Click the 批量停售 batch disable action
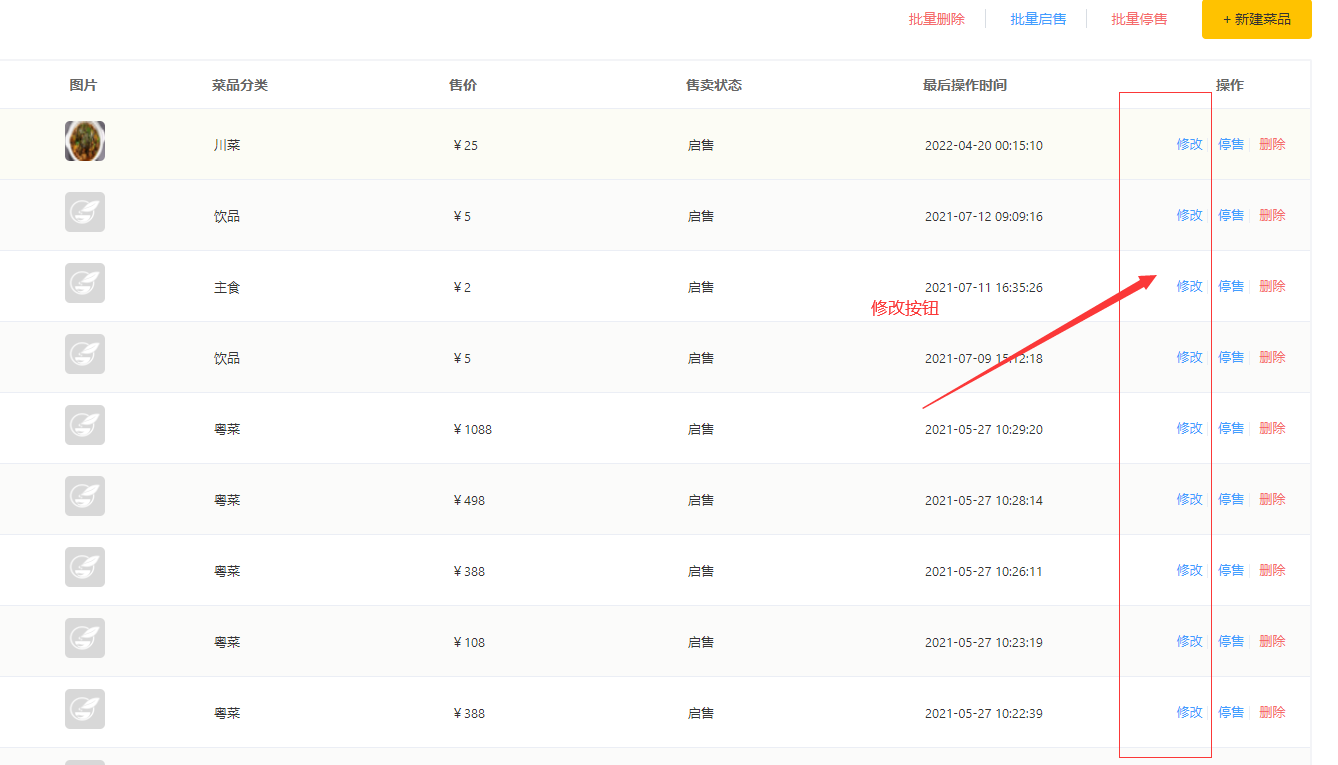This screenshot has height=765, width=1338. pyautogui.click(x=1139, y=18)
